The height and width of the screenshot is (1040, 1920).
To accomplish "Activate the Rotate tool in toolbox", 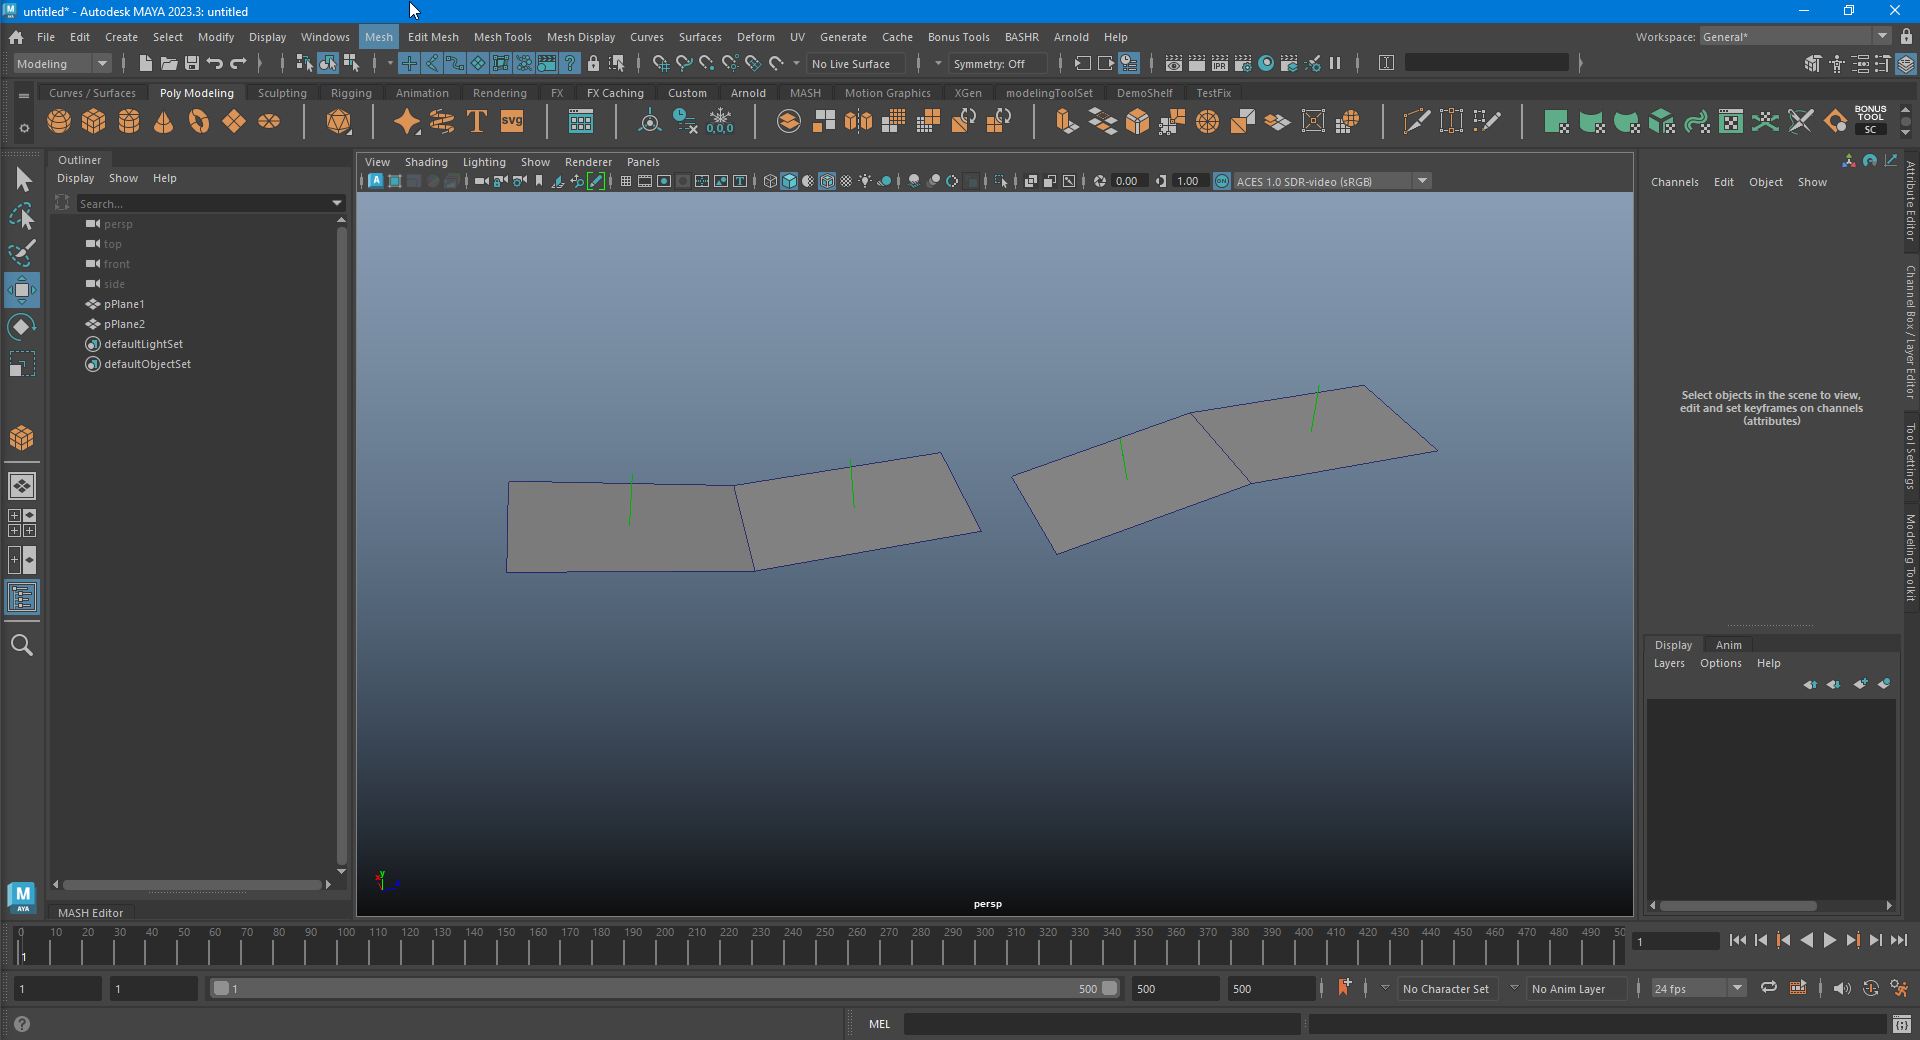I will (x=22, y=327).
